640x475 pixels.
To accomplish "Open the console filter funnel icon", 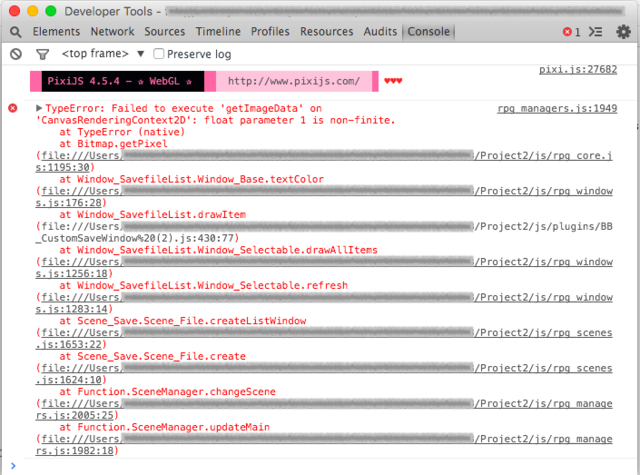I will pyautogui.click(x=42, y=54).
